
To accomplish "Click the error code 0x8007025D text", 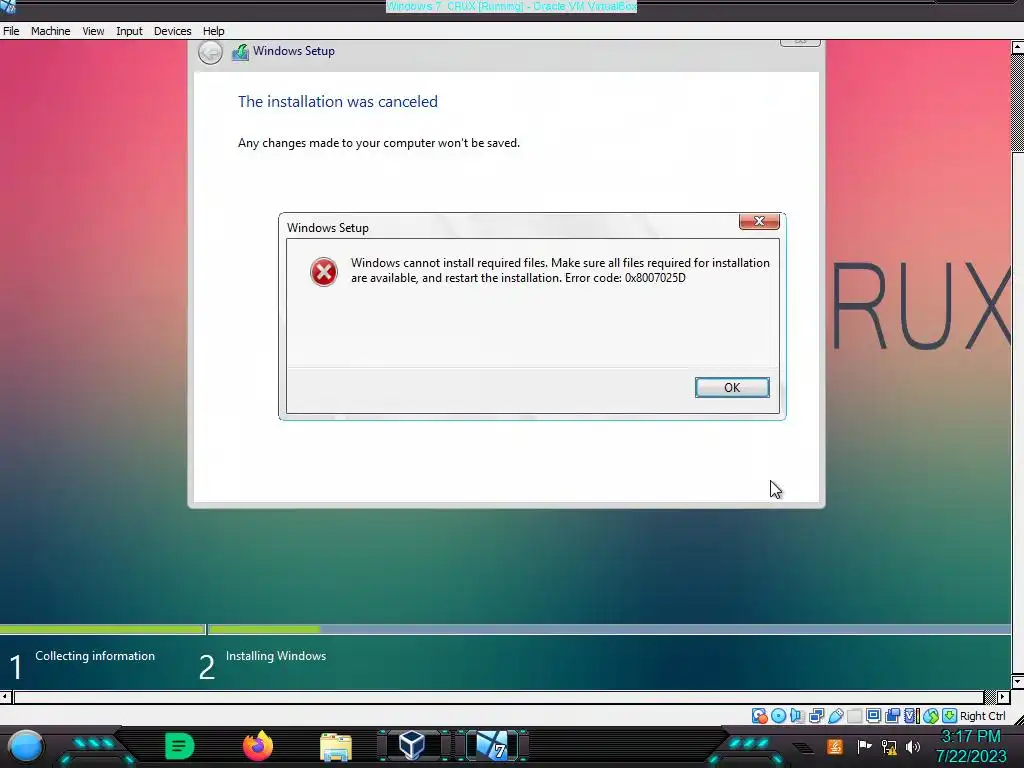I will pyautogui.click(x=655, y=278).
